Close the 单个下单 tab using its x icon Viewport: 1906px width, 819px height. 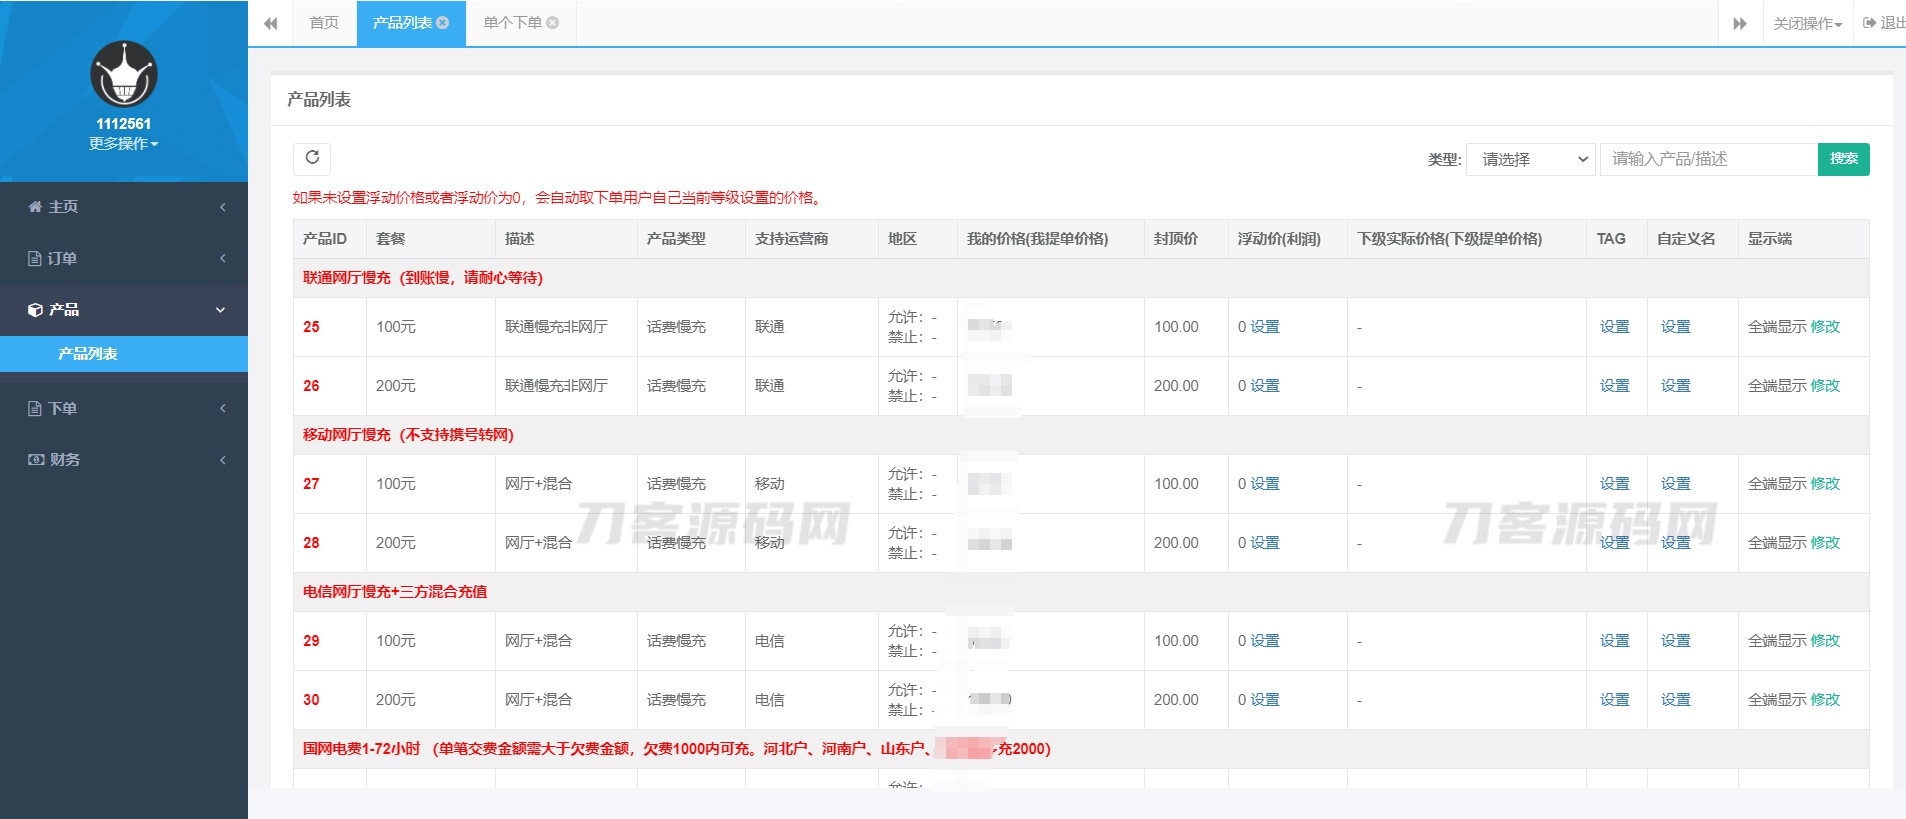click(553, 23)
